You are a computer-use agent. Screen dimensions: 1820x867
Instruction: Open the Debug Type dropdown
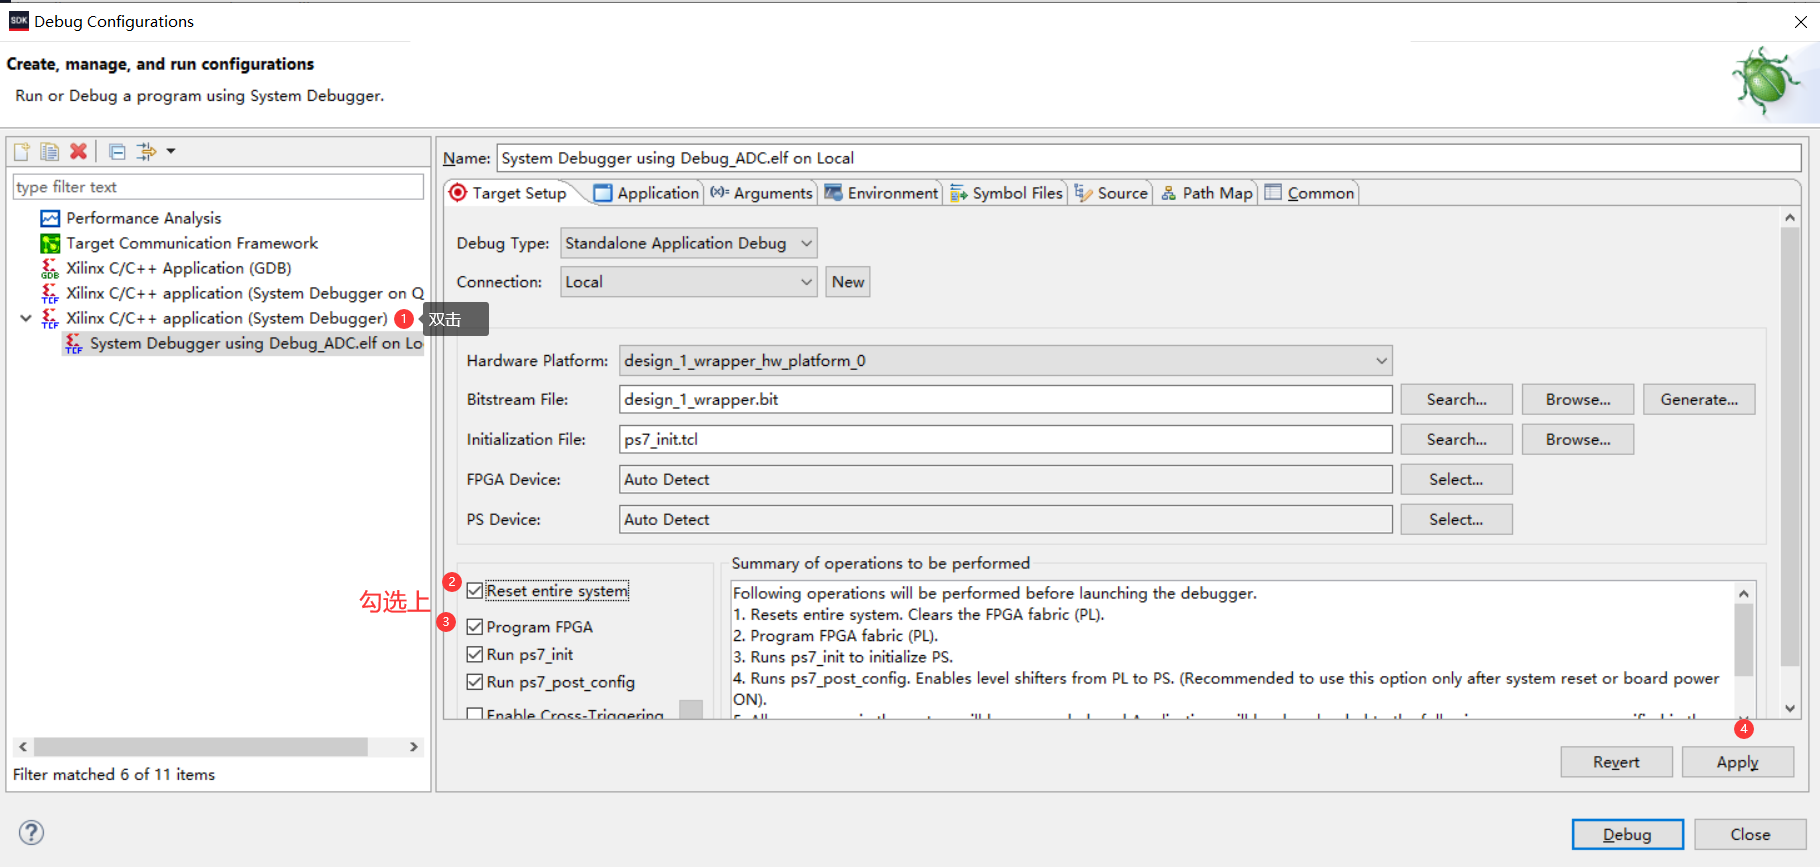(x=688, y=243)
